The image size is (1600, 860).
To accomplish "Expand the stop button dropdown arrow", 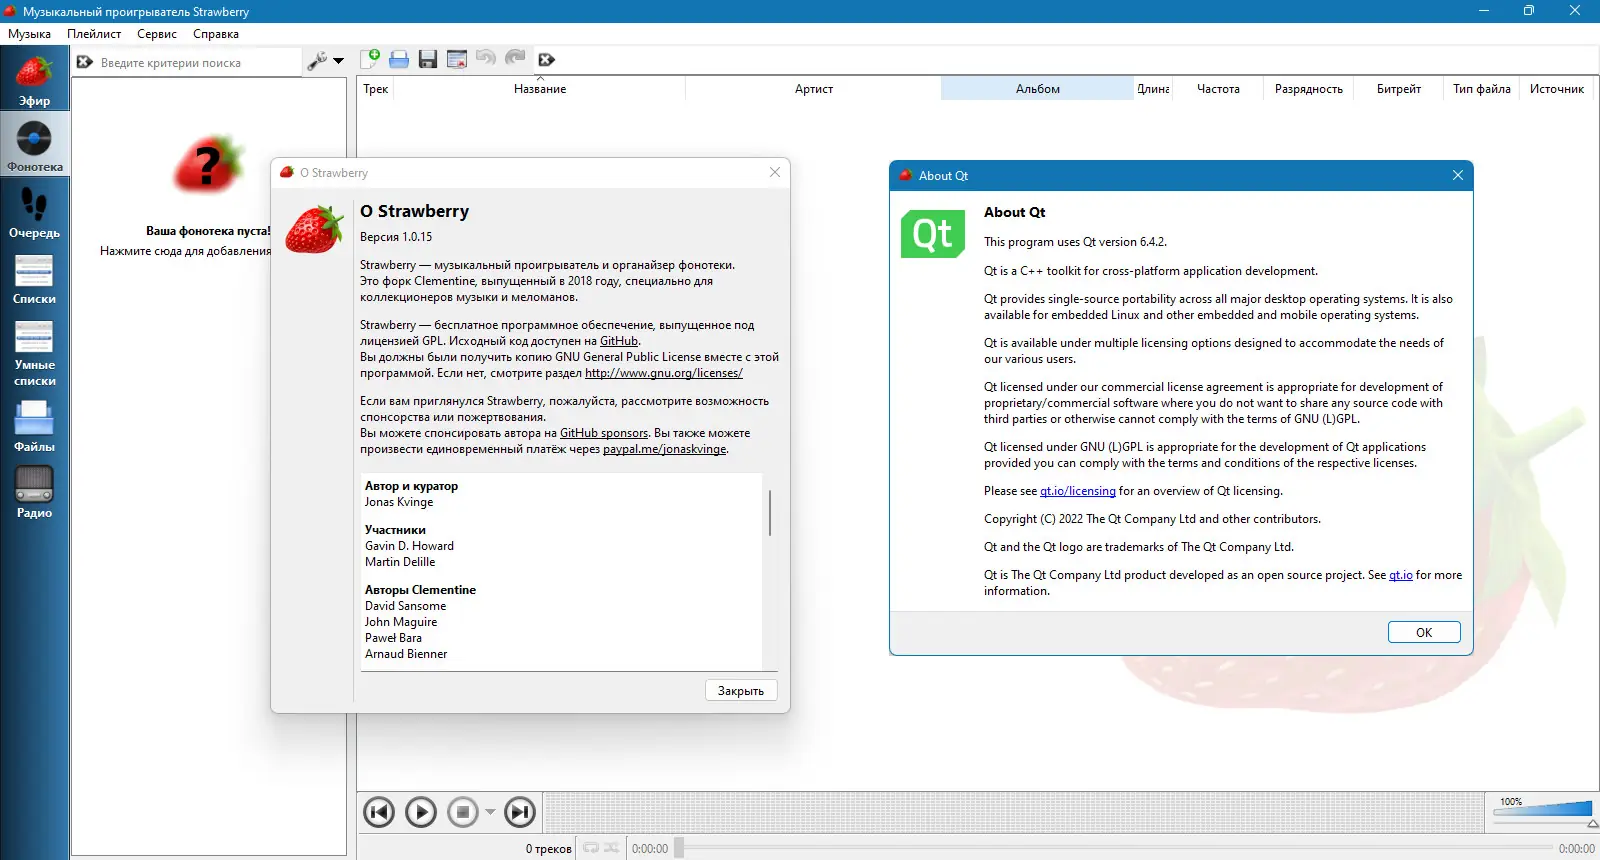I will click(490, 812).
